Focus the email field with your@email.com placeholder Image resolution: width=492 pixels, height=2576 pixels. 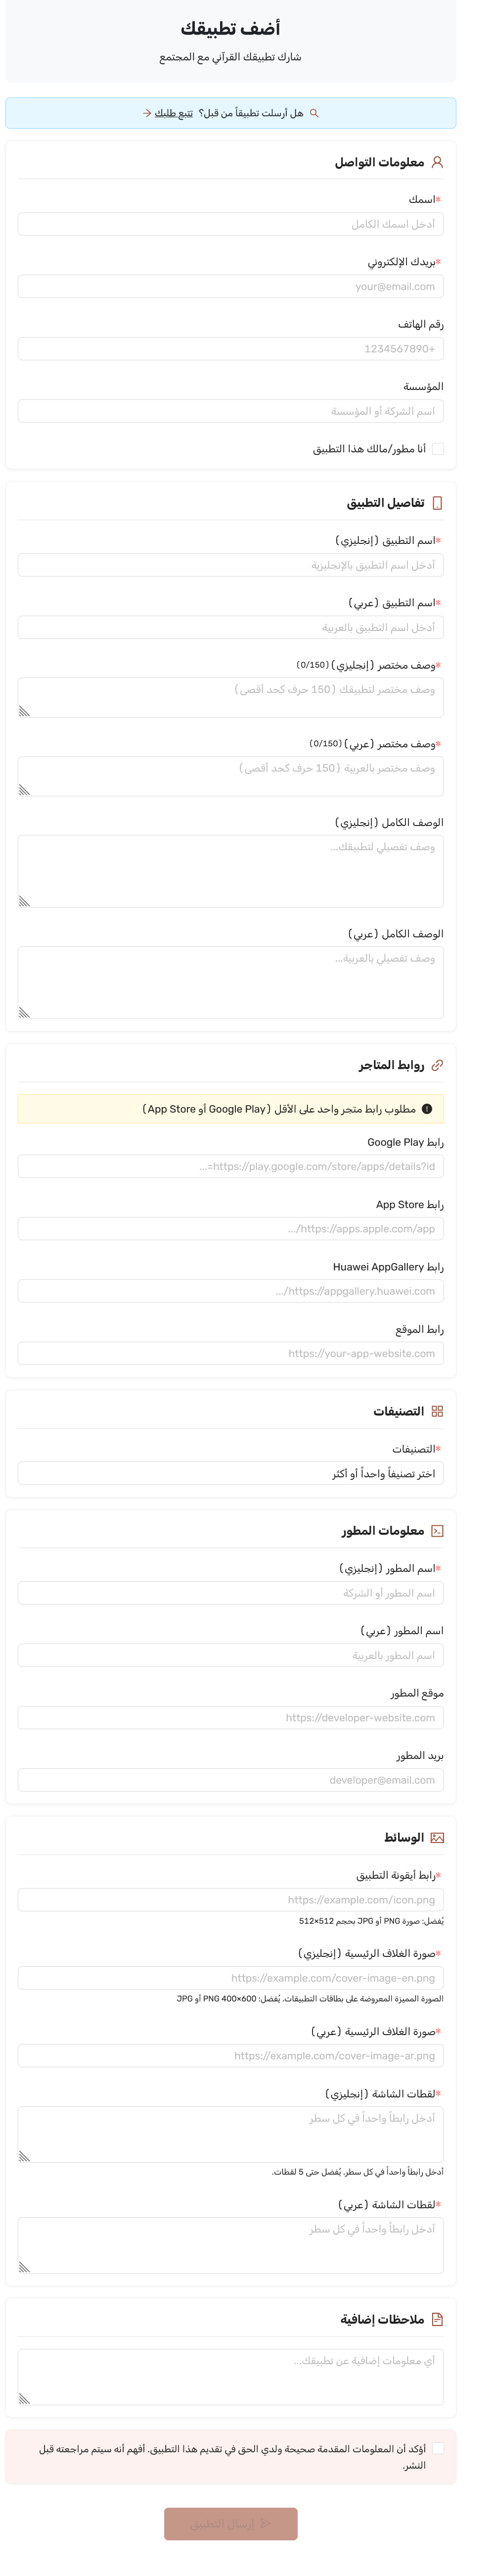point(231,286)
